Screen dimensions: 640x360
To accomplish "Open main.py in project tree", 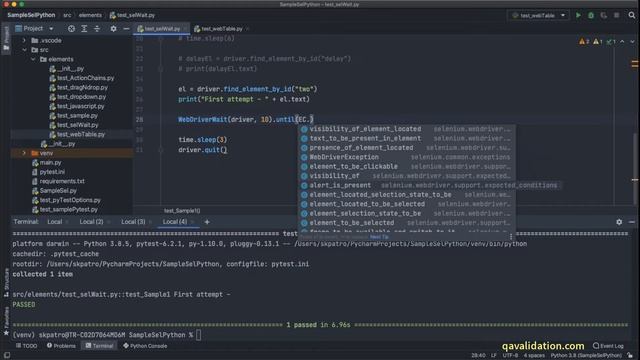I will (47, 162).
